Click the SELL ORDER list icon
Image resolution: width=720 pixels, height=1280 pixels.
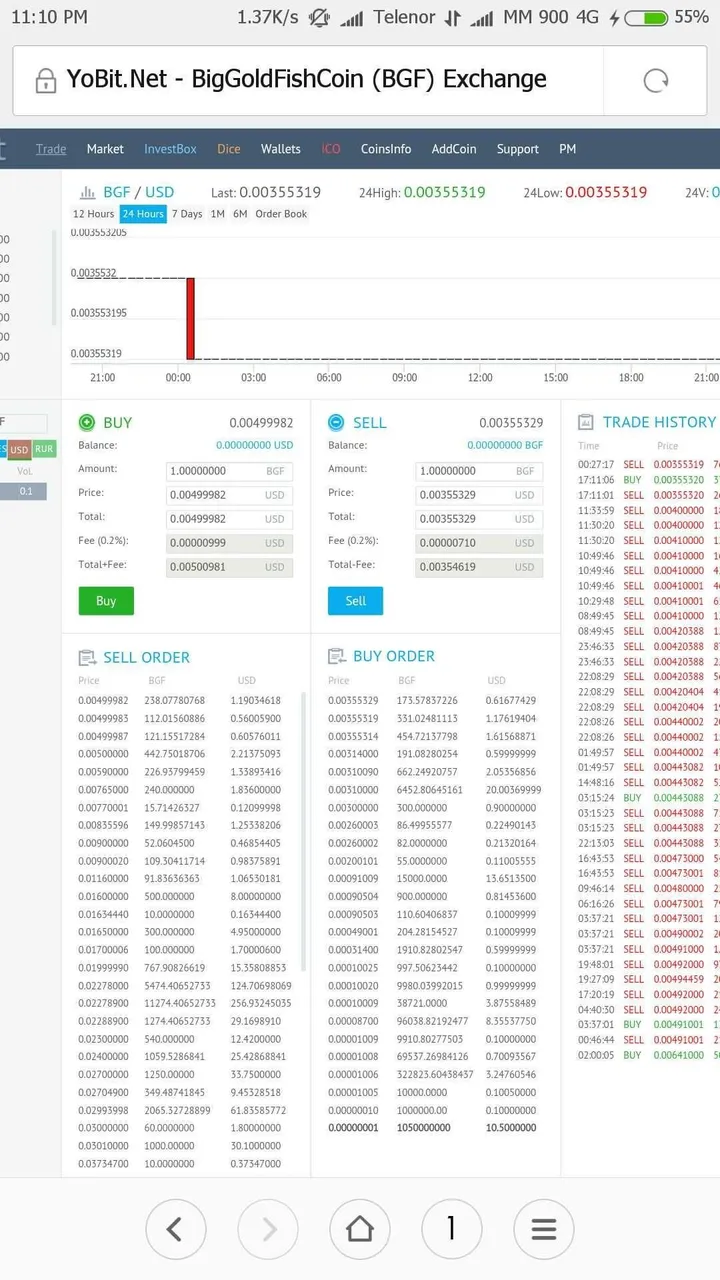tap(87, 658)
